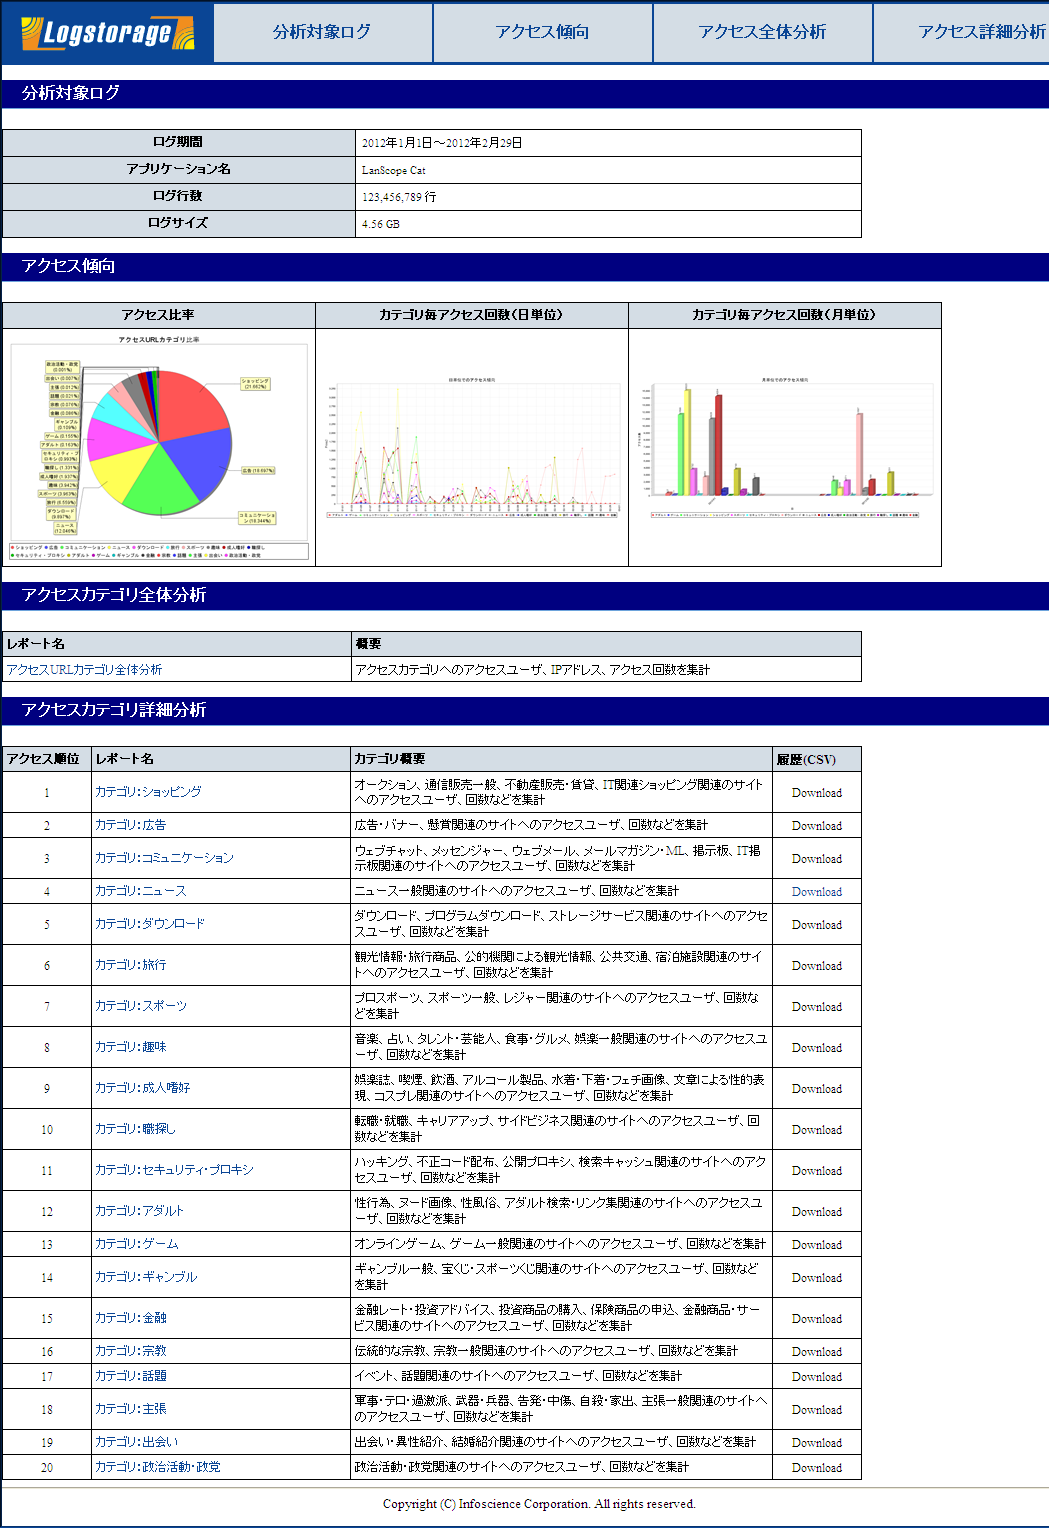Go to the アクセス全体分析 tab
The width and height of the screenshot is (1049, 1528).
763,32
